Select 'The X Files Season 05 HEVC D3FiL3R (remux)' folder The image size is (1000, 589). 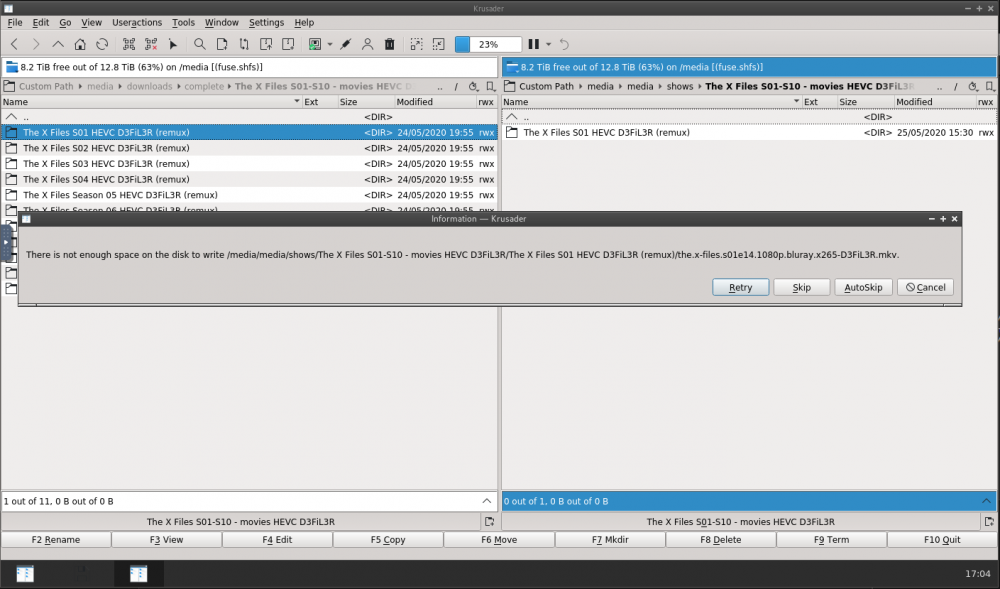(249, 195)
